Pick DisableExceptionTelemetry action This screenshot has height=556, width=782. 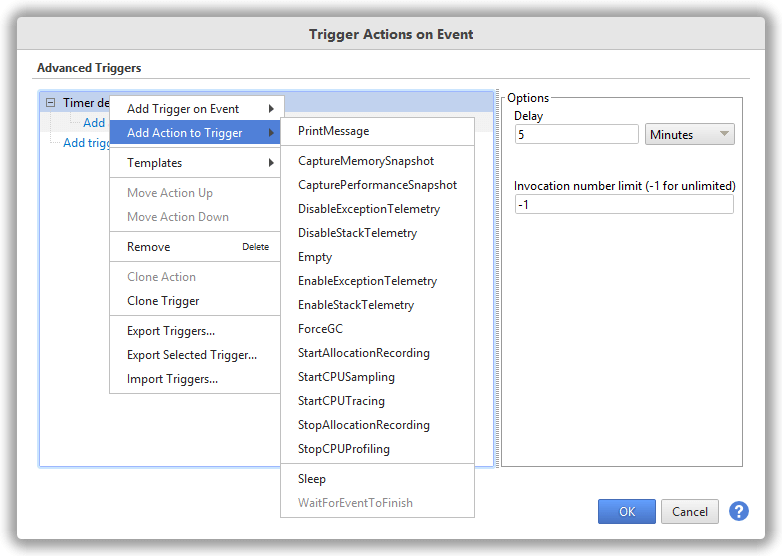[378, 208]
